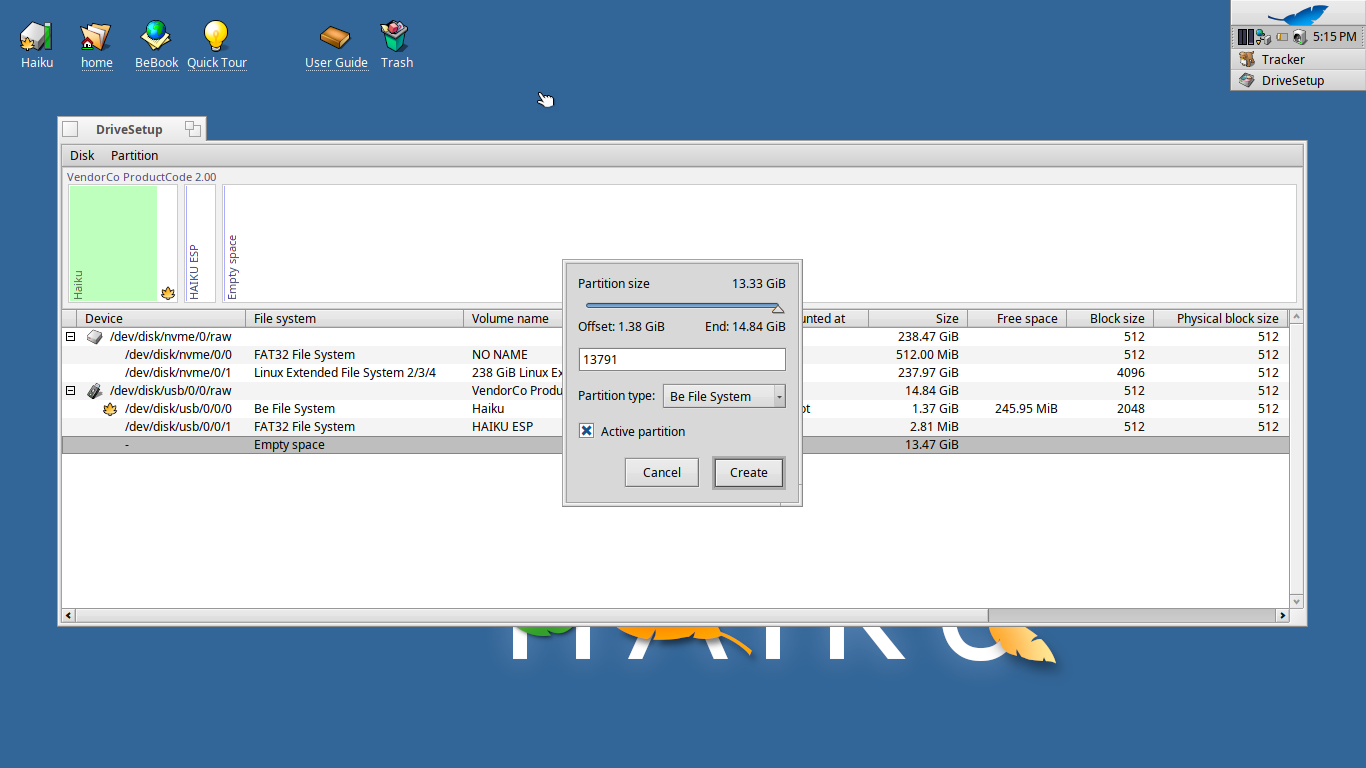
Task: Click the Create button
Action: point(748,473)
